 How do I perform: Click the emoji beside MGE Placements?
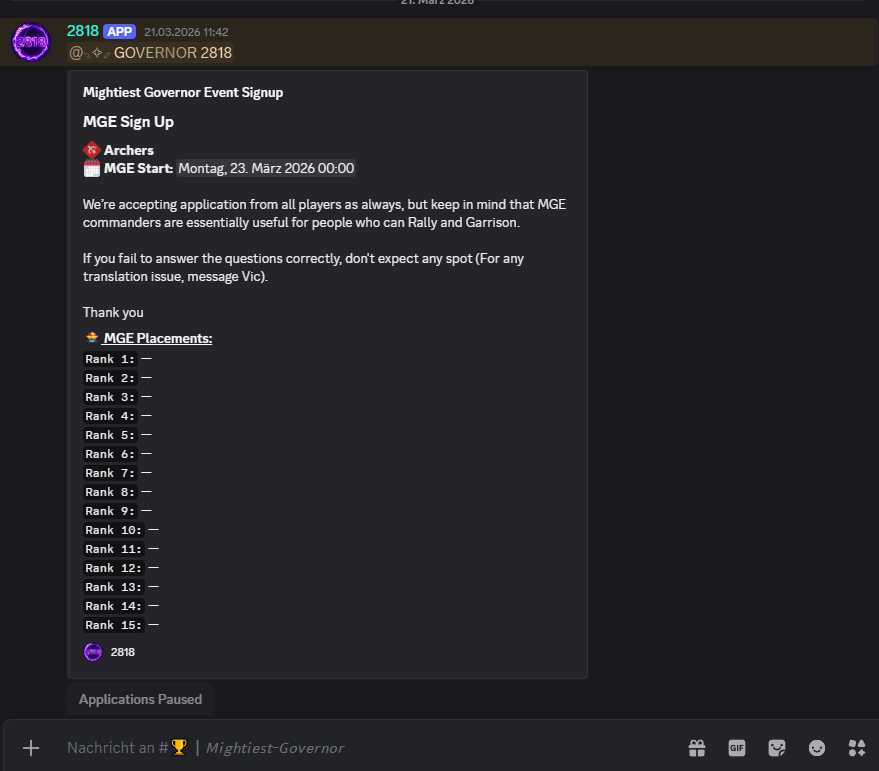92,338
